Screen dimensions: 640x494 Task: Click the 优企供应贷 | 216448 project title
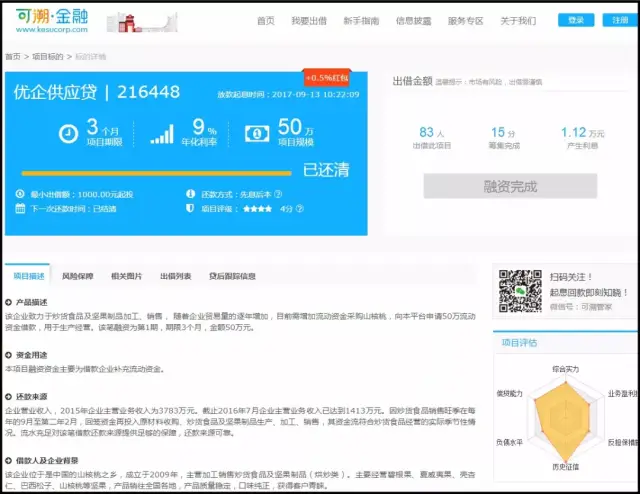[97, 92]
